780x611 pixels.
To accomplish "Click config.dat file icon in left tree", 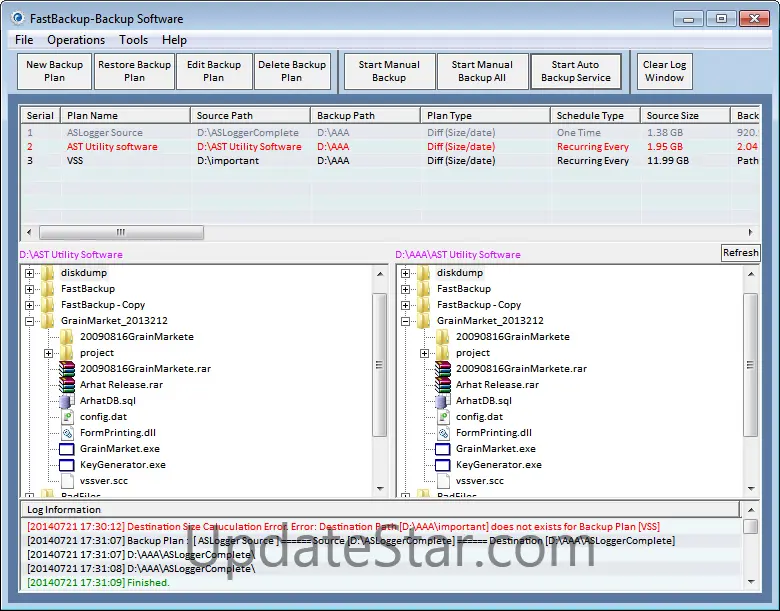I will pyautogui.click(x=67, y=416).
